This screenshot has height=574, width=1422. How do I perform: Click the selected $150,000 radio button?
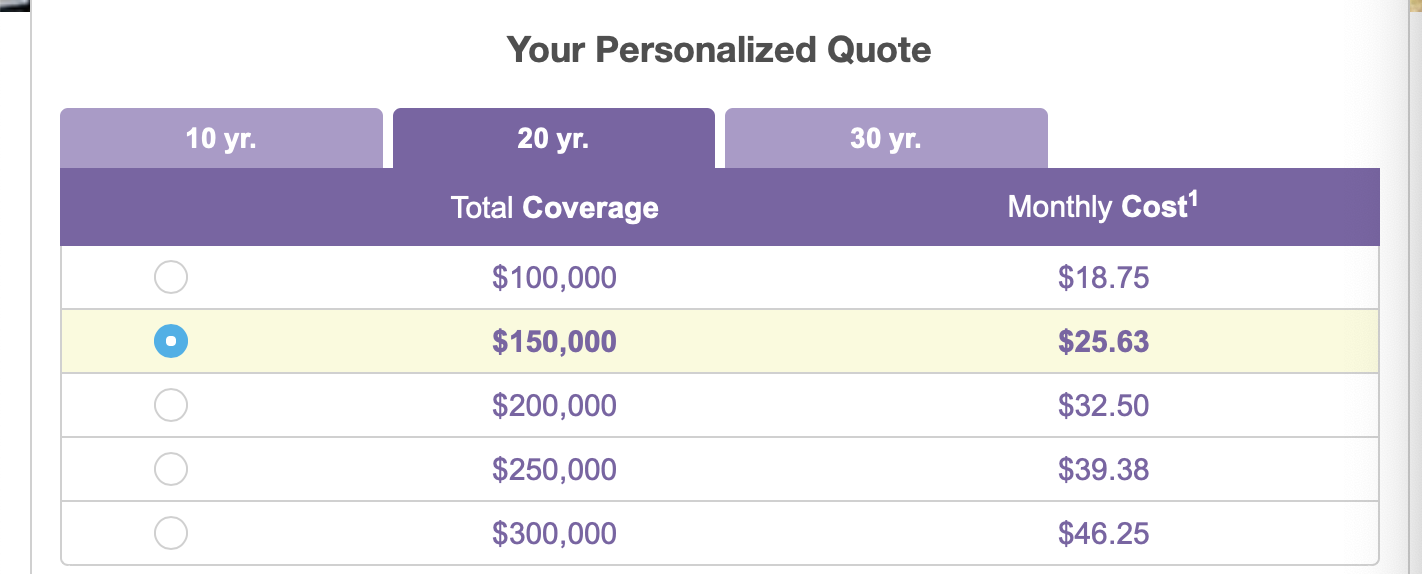pos(171,341)
